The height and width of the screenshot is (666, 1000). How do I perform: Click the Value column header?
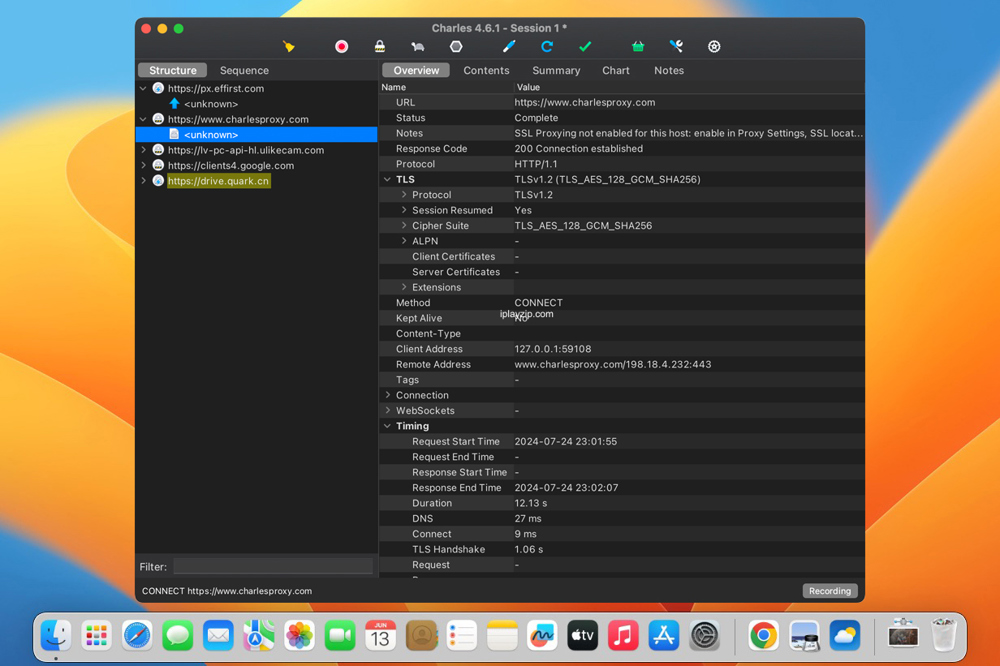pyautogui.click(x=528, y=87)
